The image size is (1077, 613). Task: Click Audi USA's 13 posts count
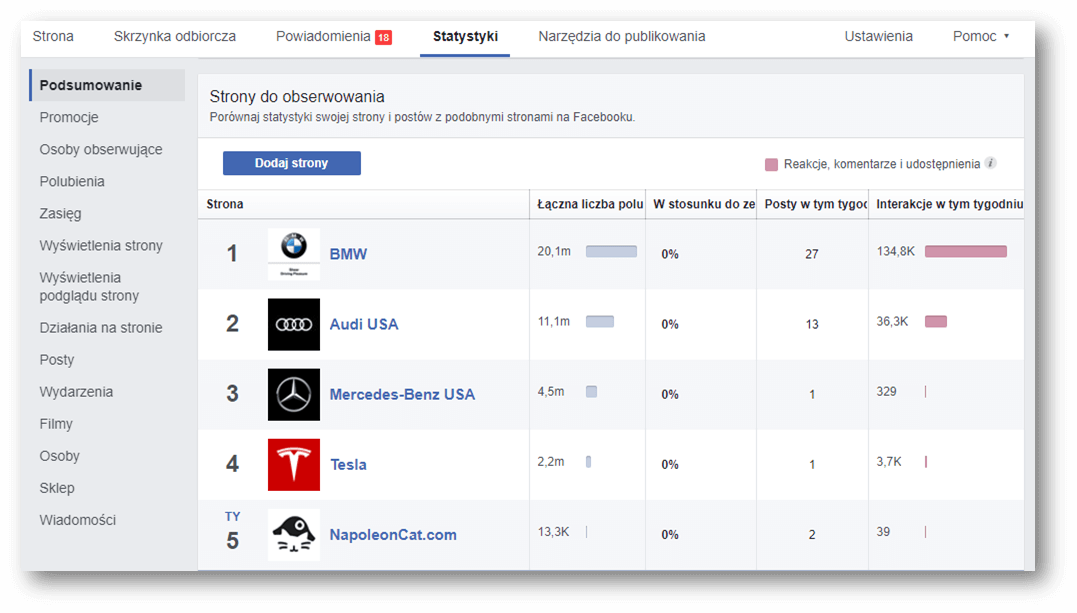click(x=812, y=324)
